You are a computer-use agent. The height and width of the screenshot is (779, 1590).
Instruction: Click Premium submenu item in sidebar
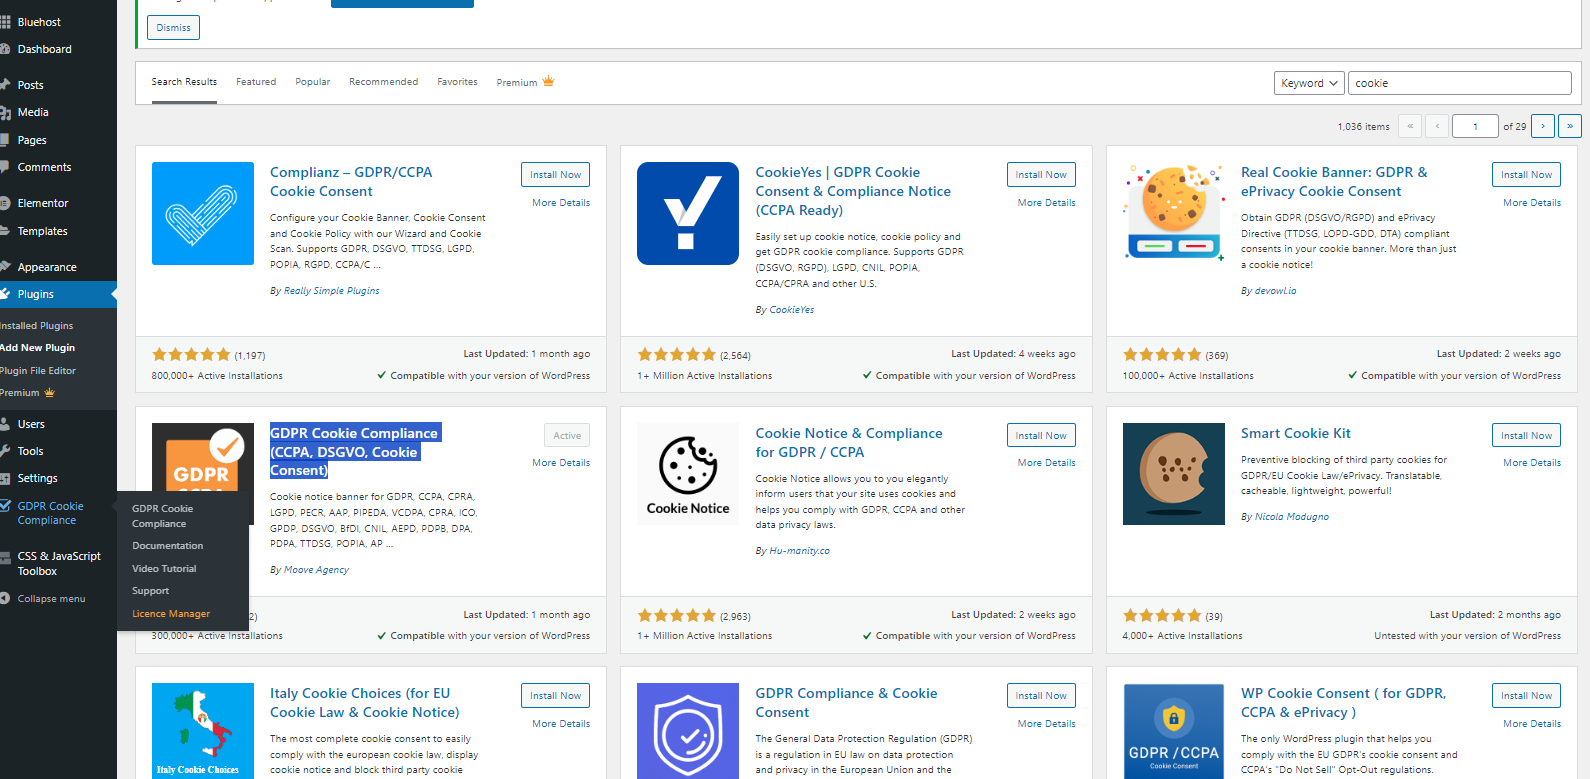pos(27,393)
